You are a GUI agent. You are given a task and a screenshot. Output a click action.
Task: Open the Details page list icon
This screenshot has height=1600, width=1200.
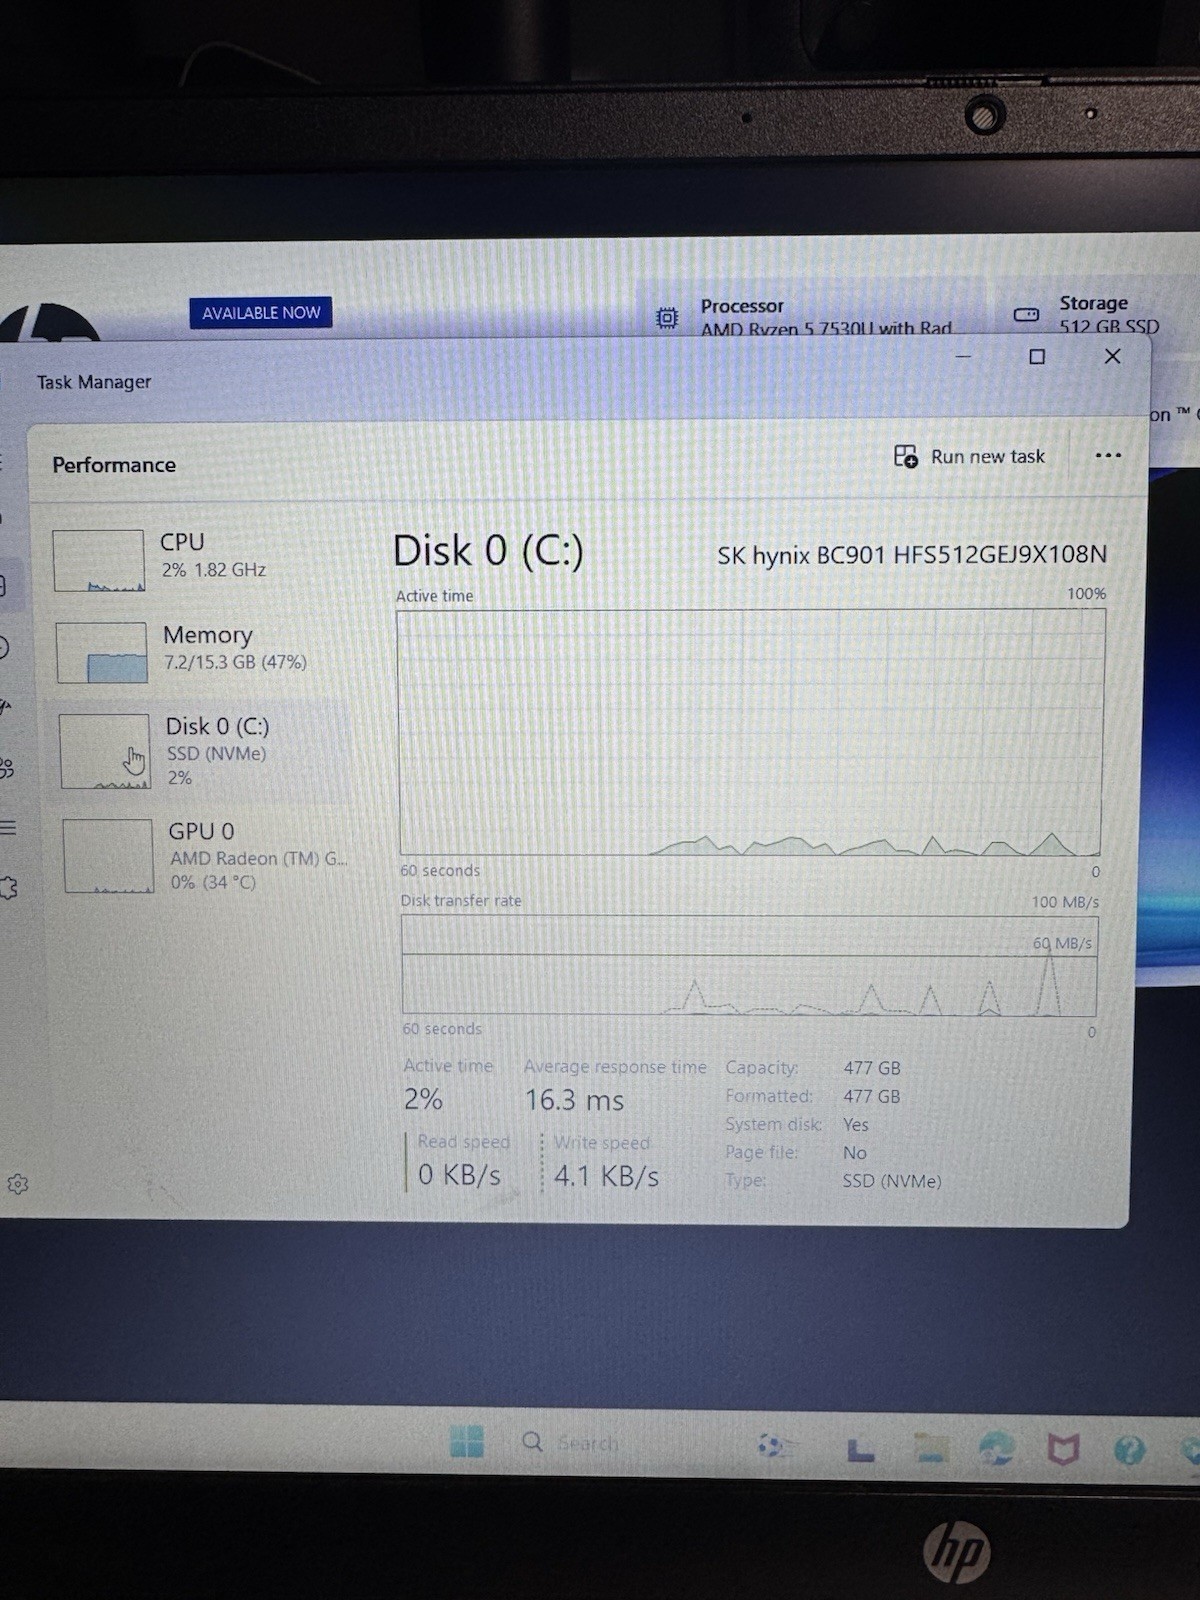coord(8,827)
